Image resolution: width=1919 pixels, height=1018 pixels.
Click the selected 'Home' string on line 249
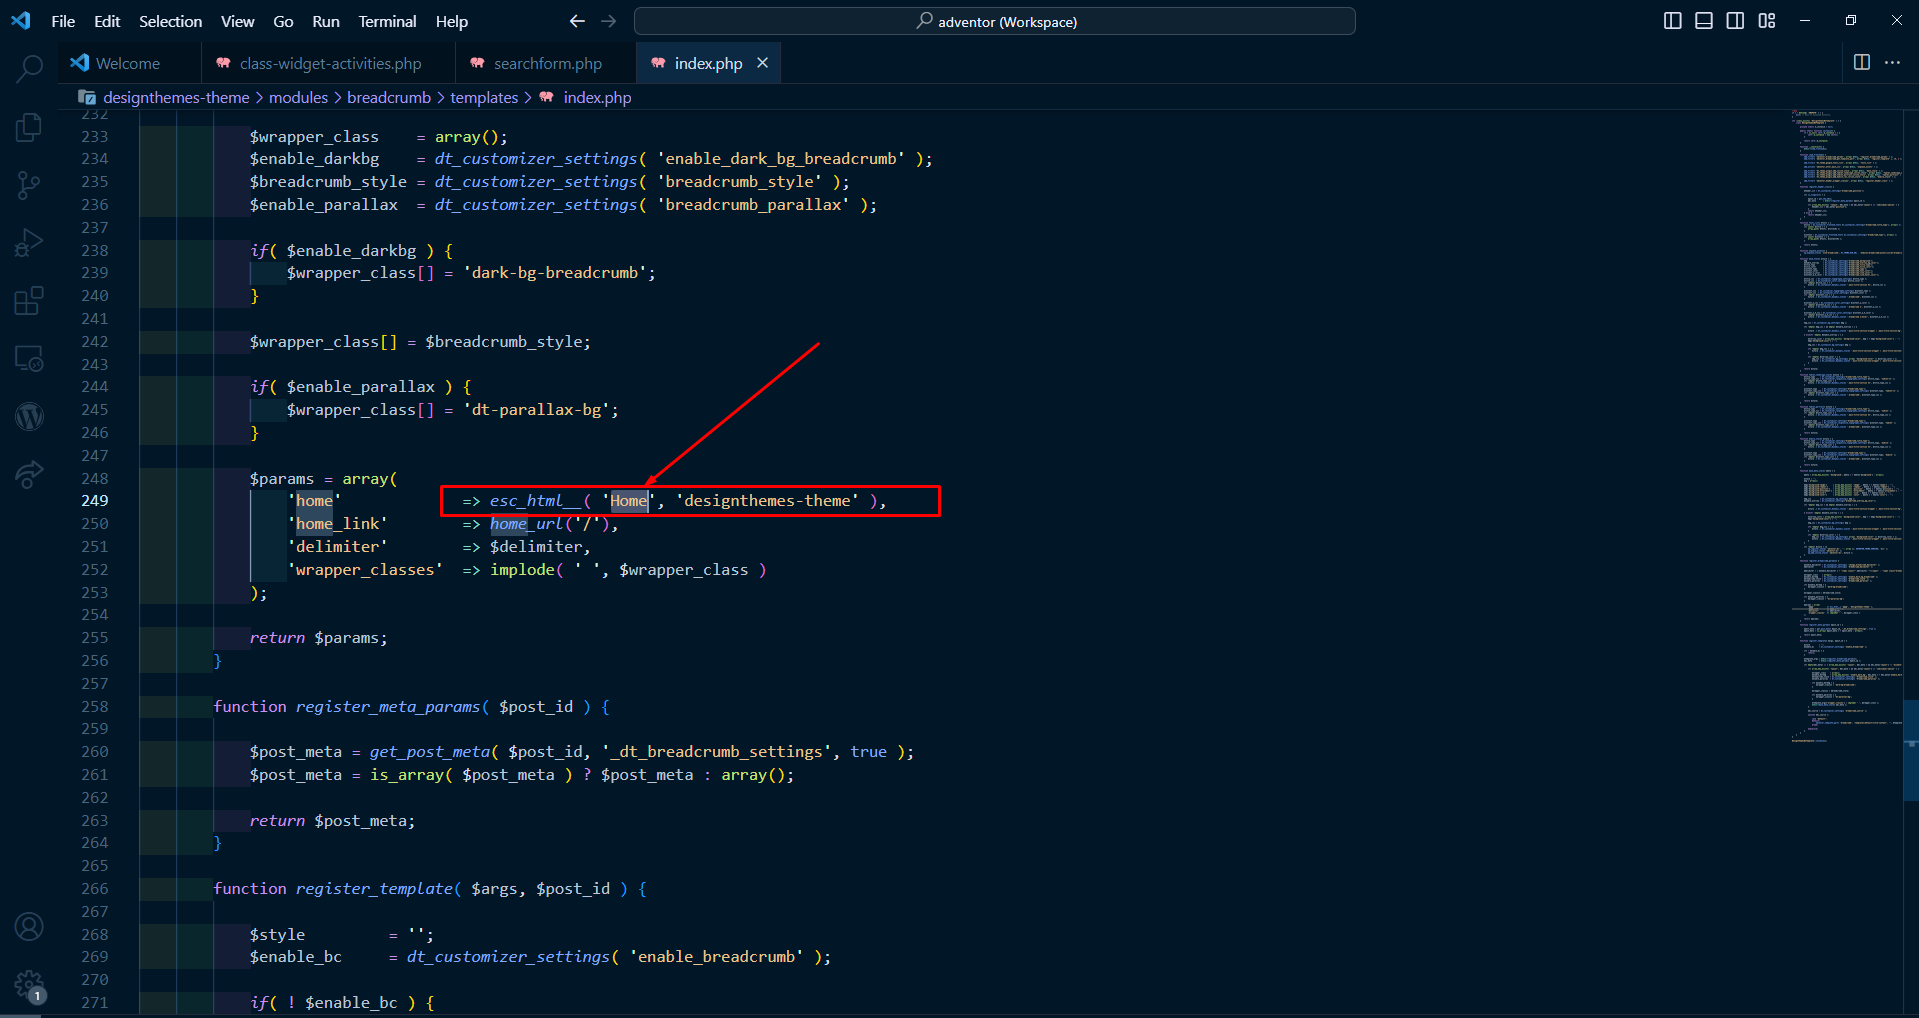(629, 501)
